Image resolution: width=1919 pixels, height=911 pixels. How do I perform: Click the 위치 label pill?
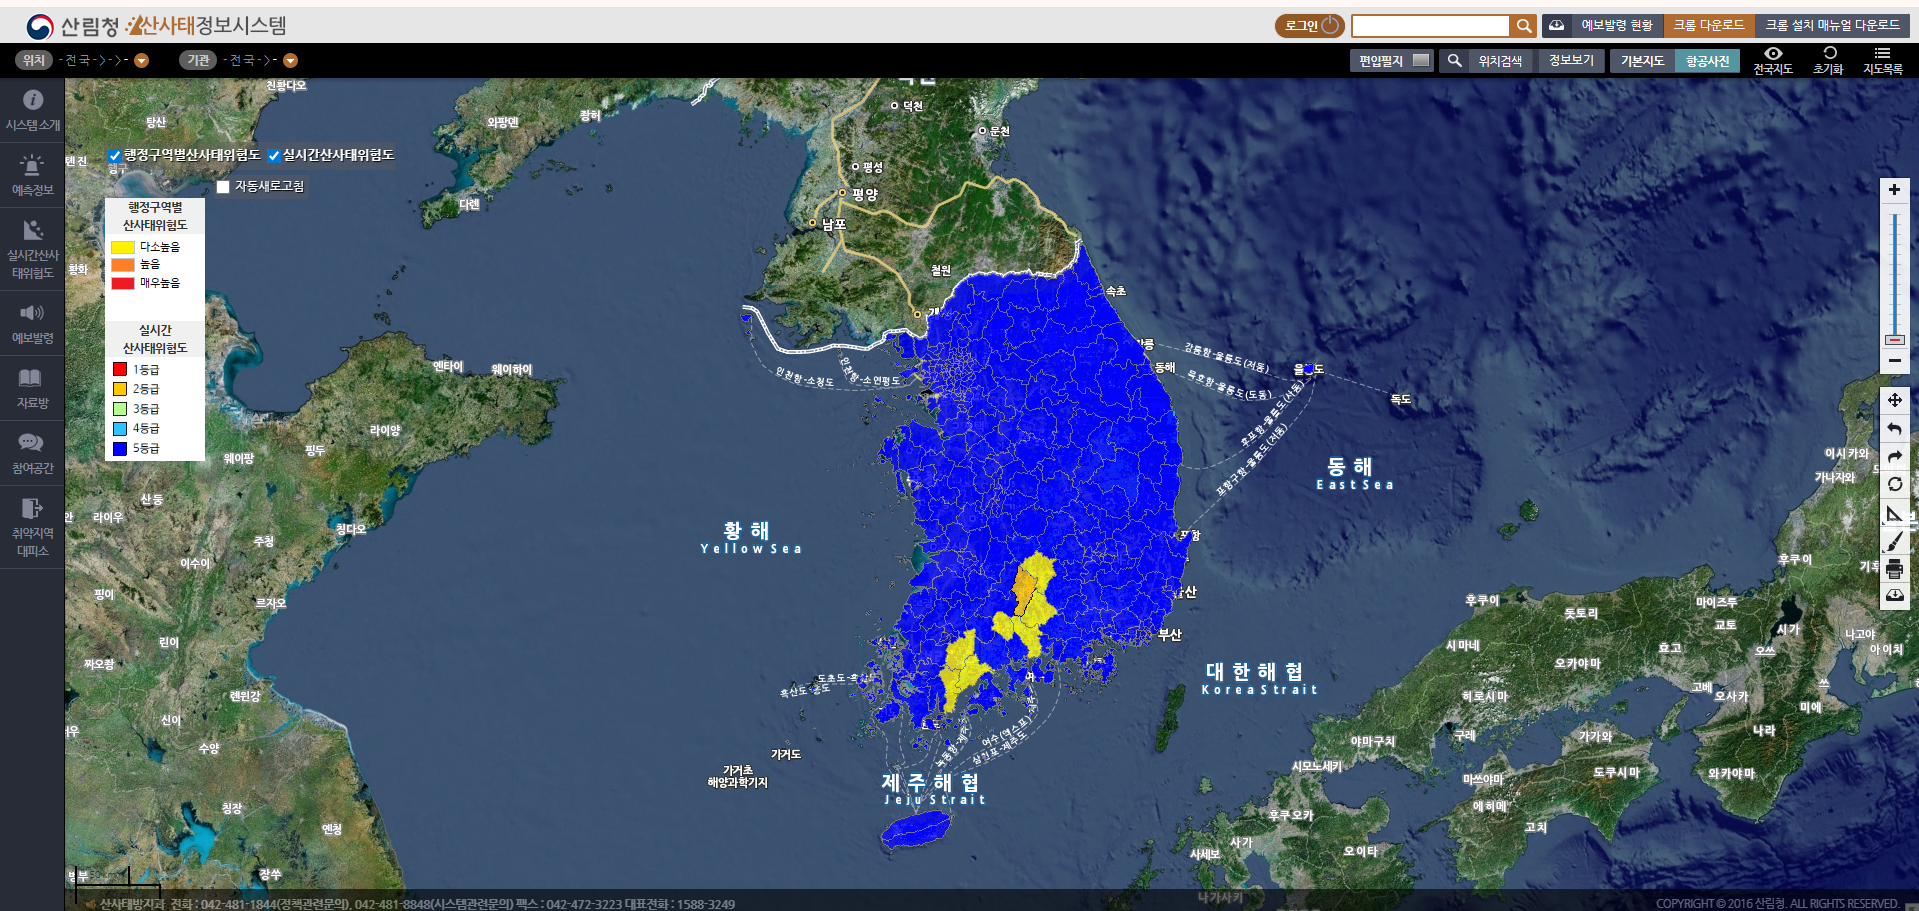34,60
